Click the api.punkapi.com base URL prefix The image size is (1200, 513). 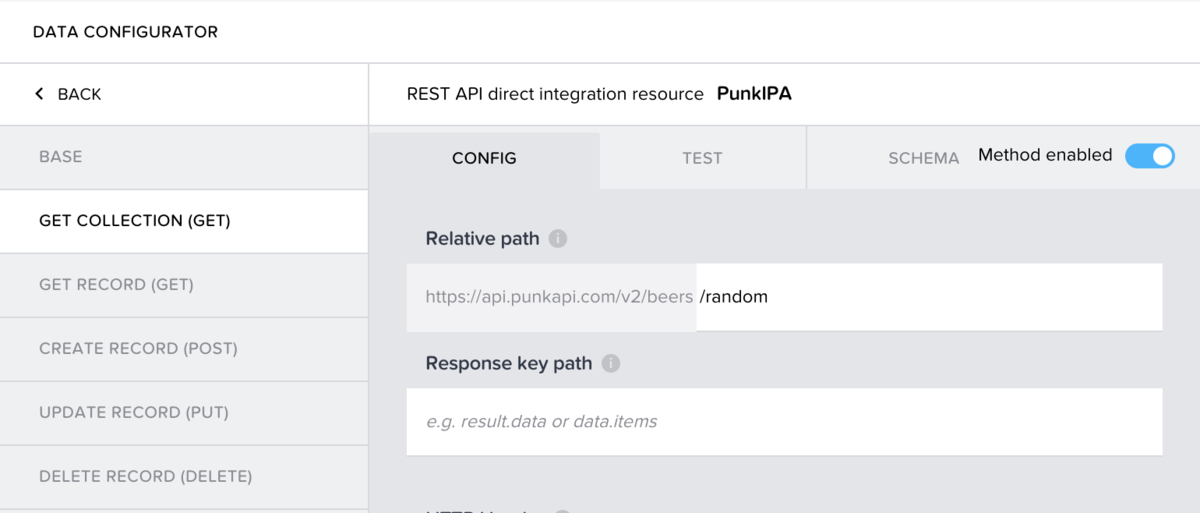[x=551, y=297]
